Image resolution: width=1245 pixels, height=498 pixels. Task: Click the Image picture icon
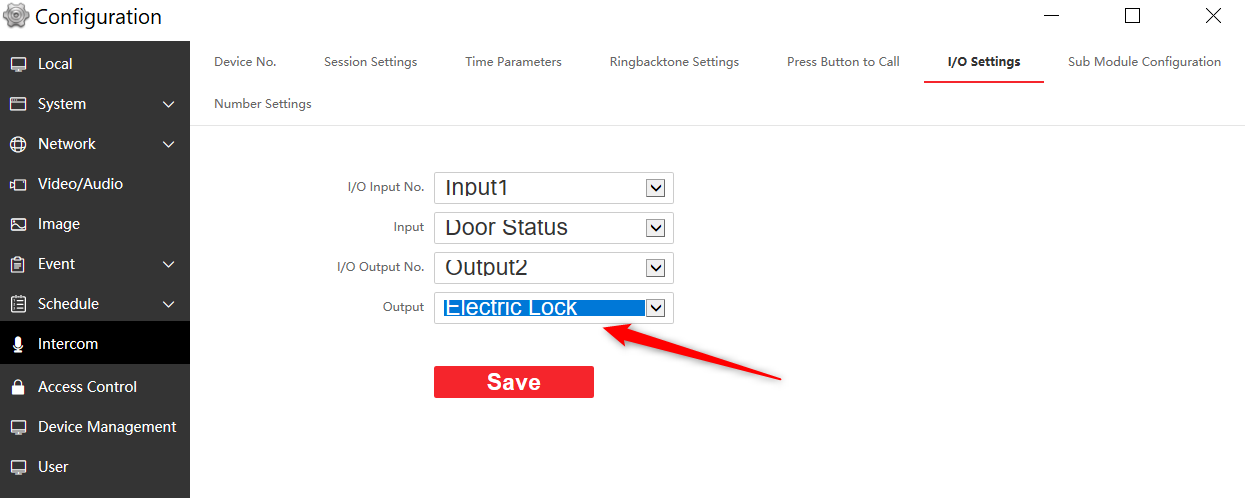click(x=18, y=224)
